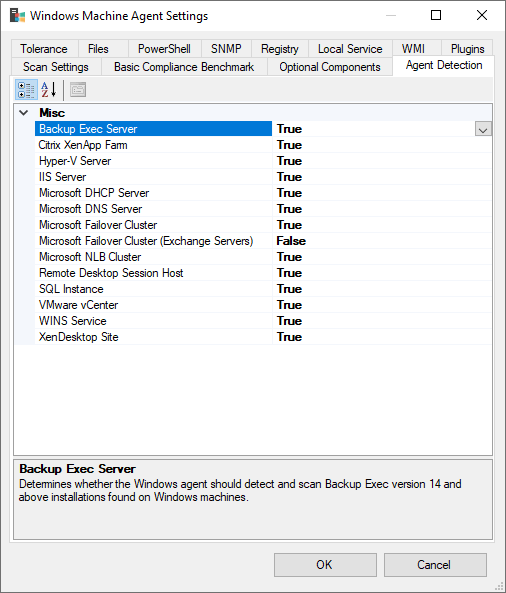Select the VMware vCenter property

[x=154, y=305]
